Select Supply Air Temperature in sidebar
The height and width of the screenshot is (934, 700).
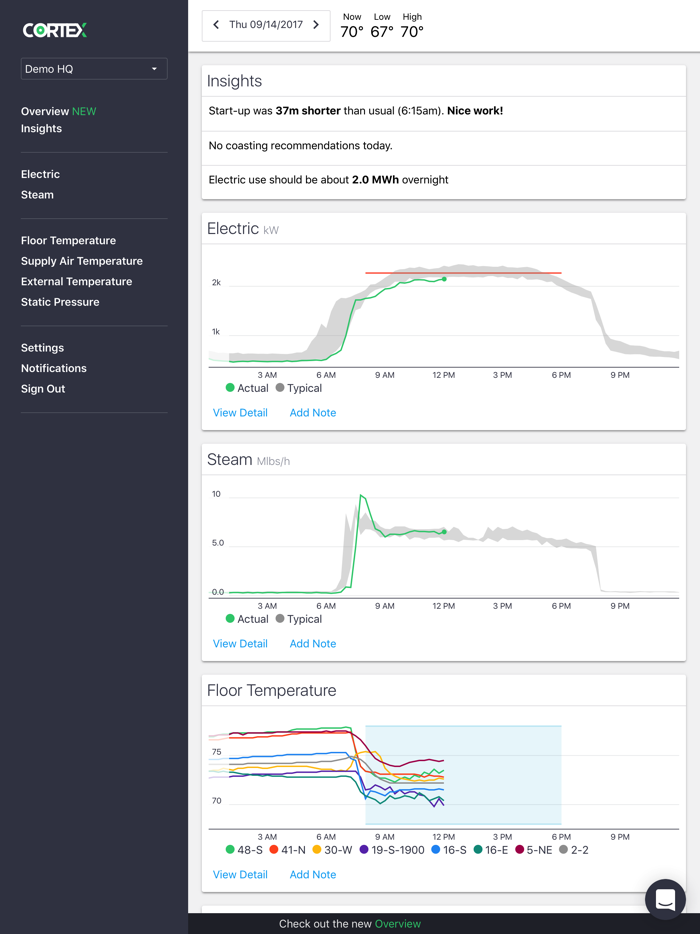pyautogui.click(x=82, y=261)
